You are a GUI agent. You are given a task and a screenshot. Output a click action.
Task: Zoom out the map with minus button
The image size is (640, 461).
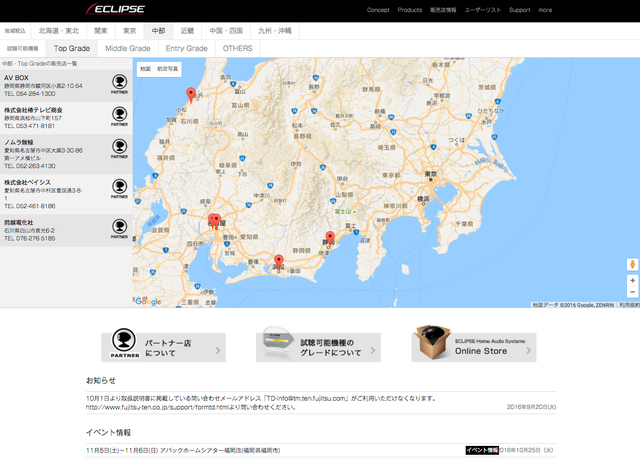[632, 292]
